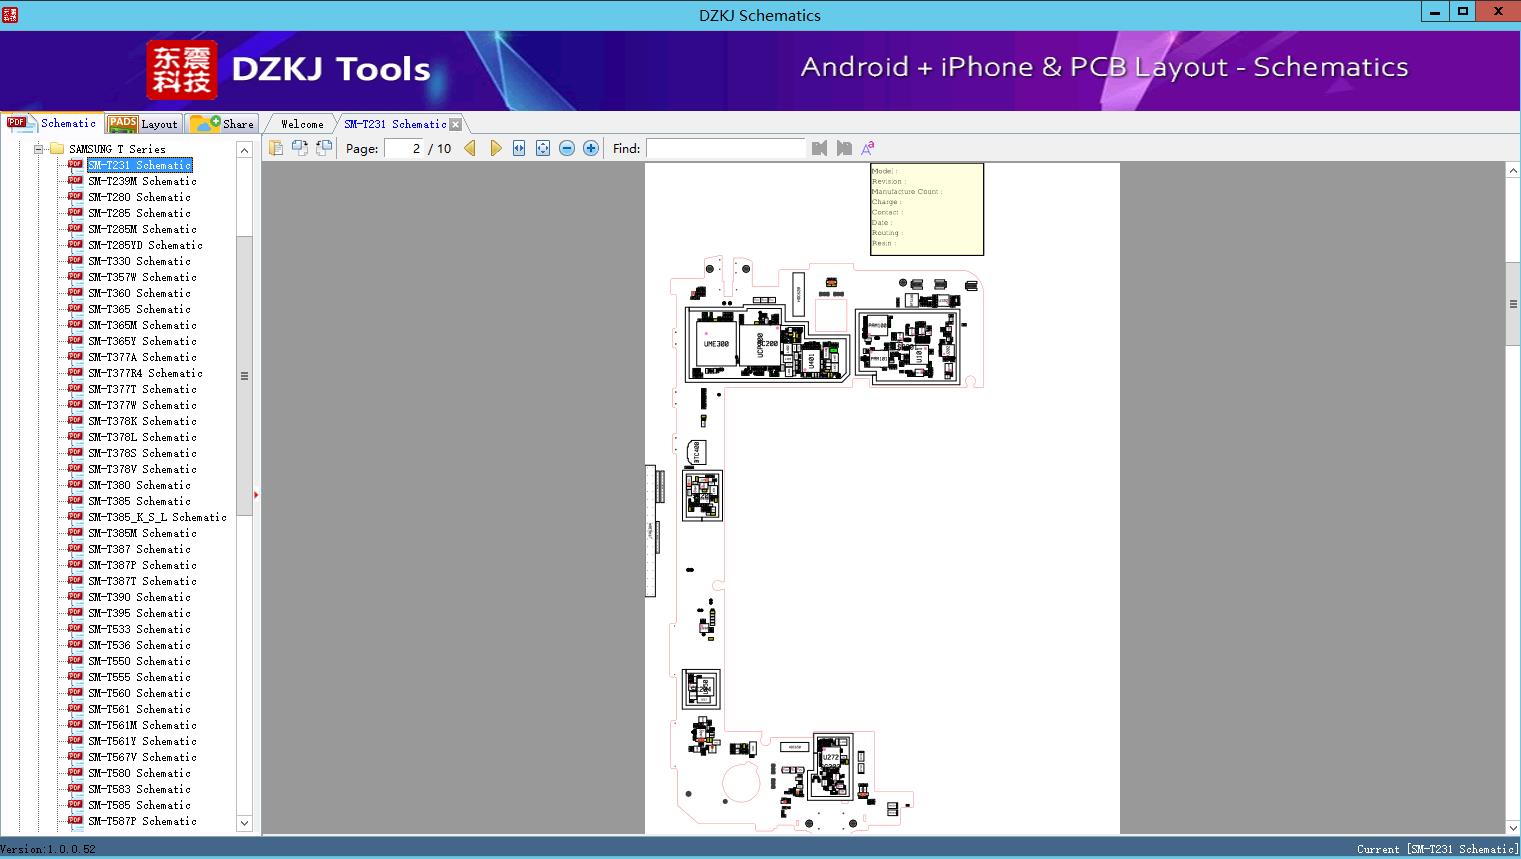1521x859 pixels.
Task: Click PDF icon beside SM-T555 Schematic
Action: pos(75,676)
